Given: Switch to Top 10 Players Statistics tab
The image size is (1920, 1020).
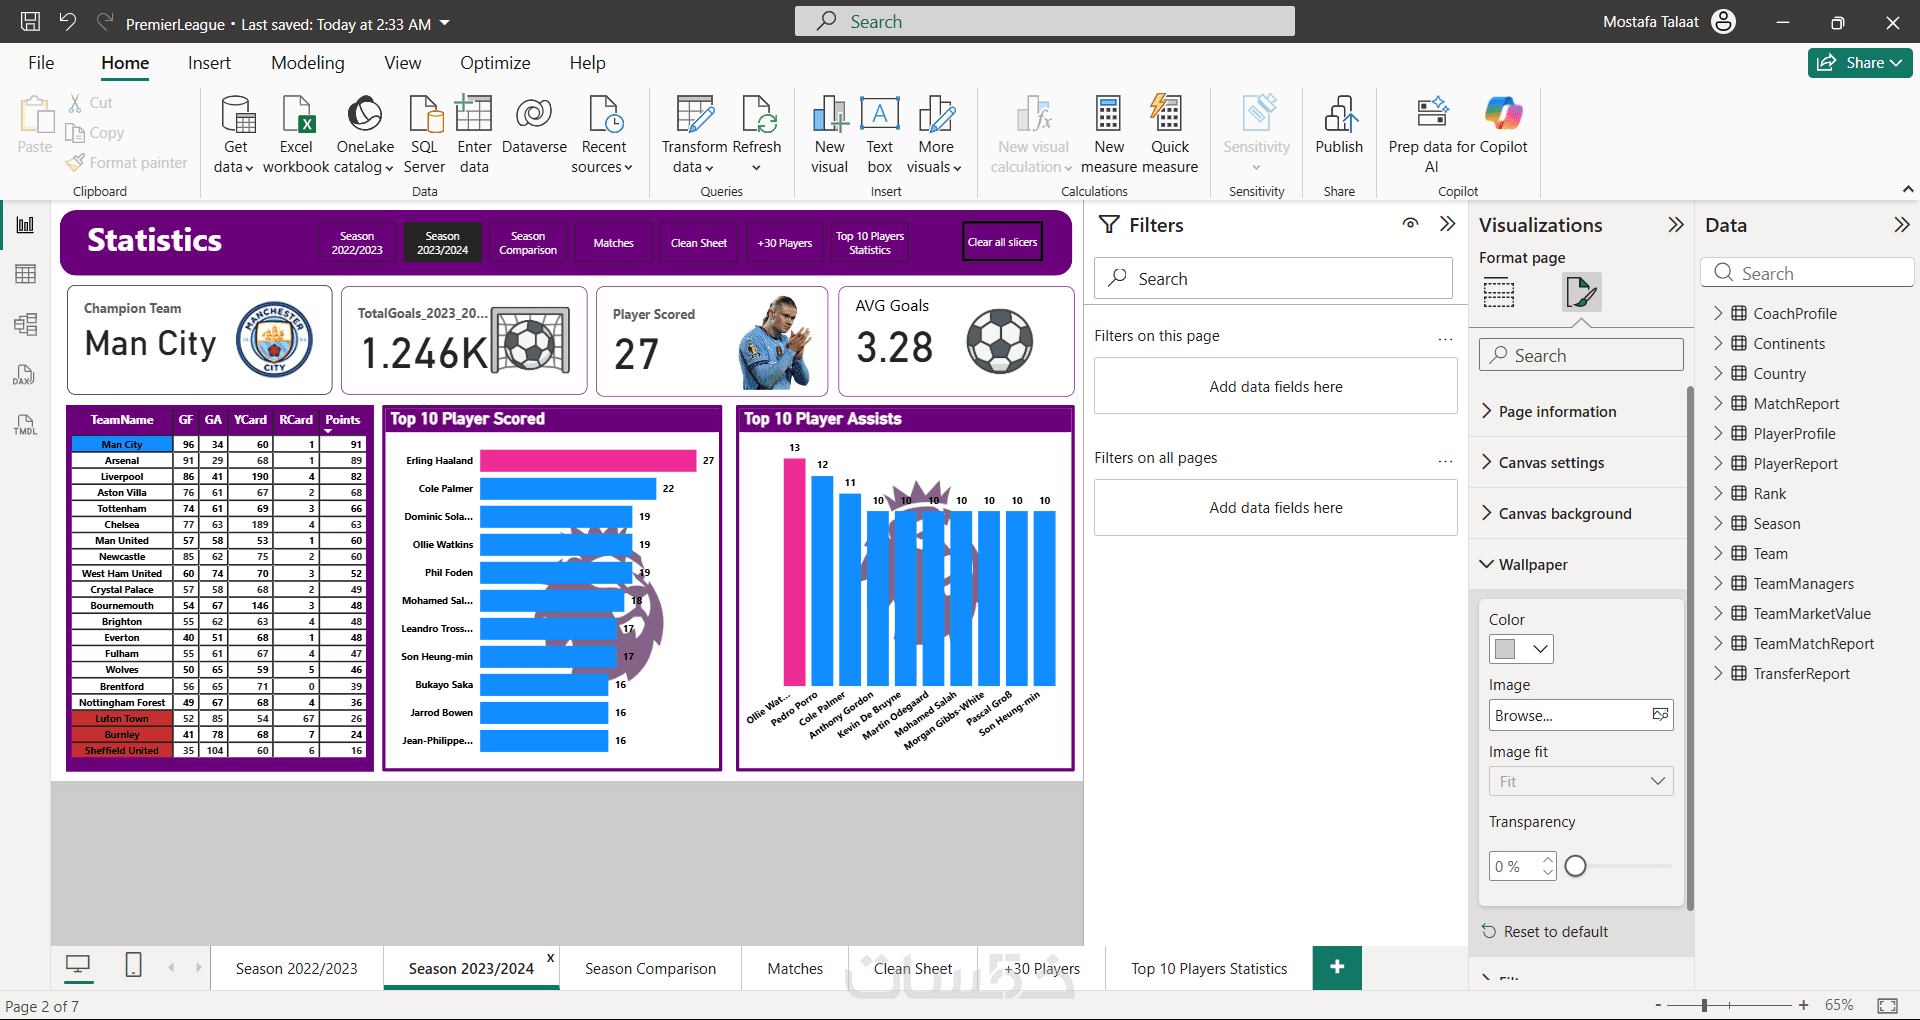Looking at the screenshot, I should pyautogui.click(x=1209, y=968).
